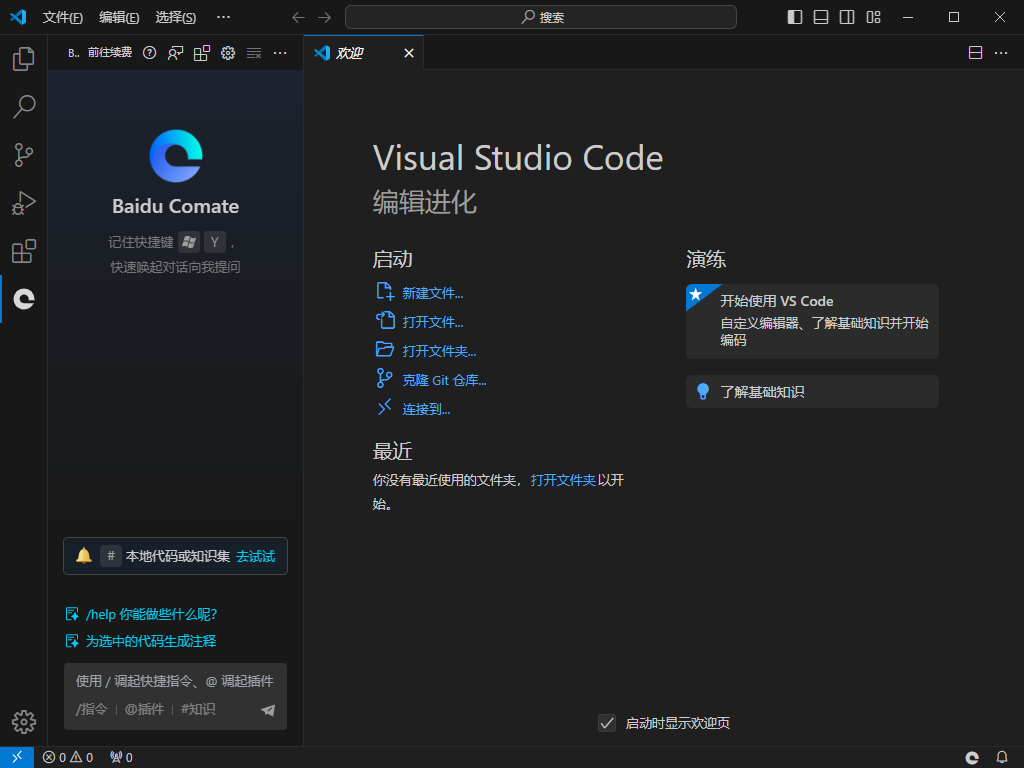This screenshot has width=1024, height=768.
Task: Open the Extensions view
Action: [24, 251]
